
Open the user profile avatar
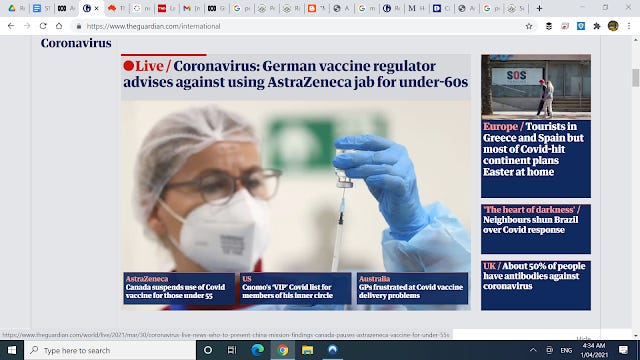click(x=613, y=26)
